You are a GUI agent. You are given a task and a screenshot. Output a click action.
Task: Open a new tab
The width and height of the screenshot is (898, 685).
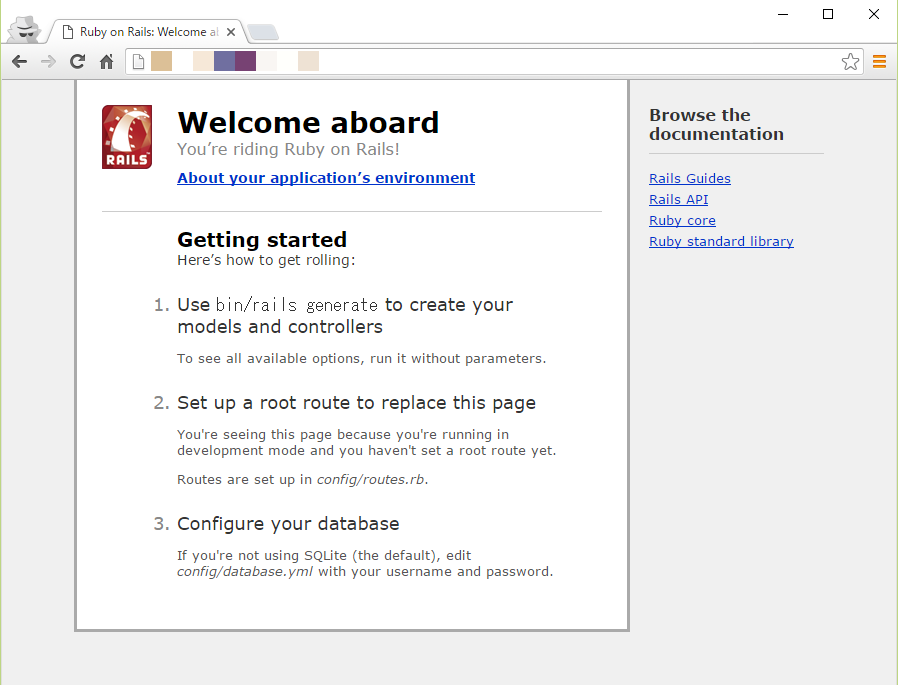(263, 32)
